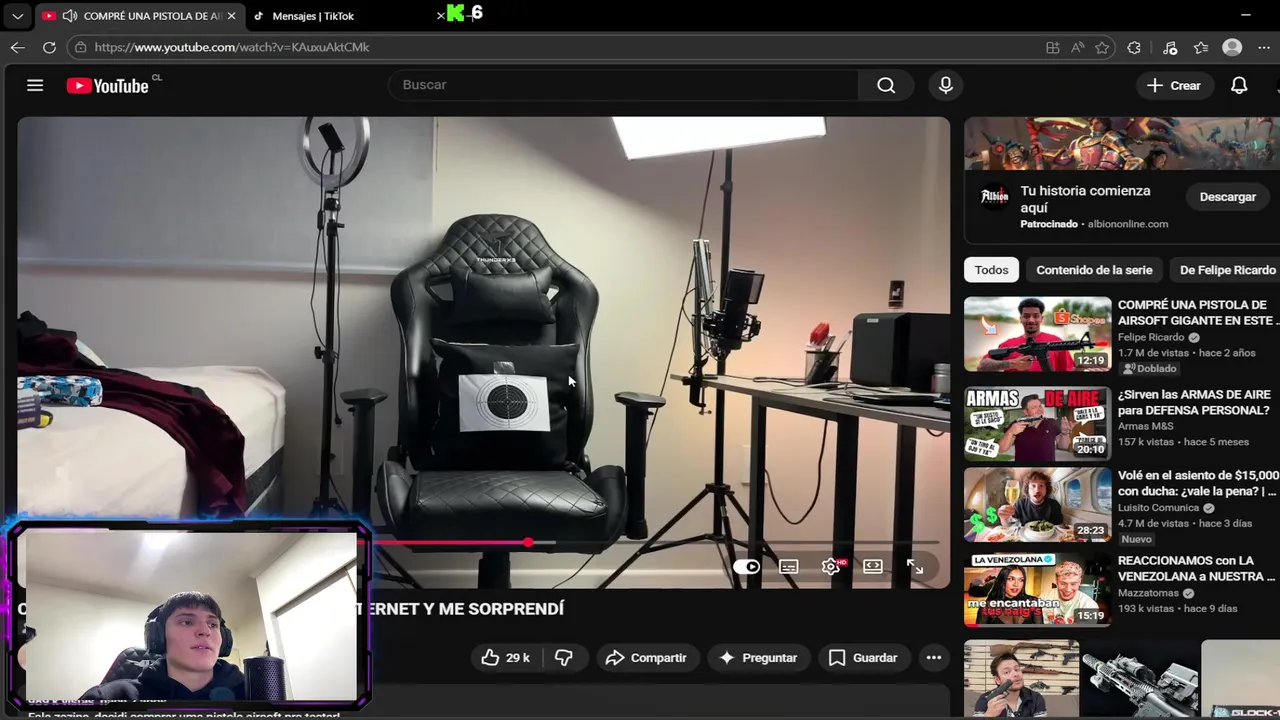Screen dimensions: 1280x720
Task: Go back with the browser arrow
Action: coord(18,47)
